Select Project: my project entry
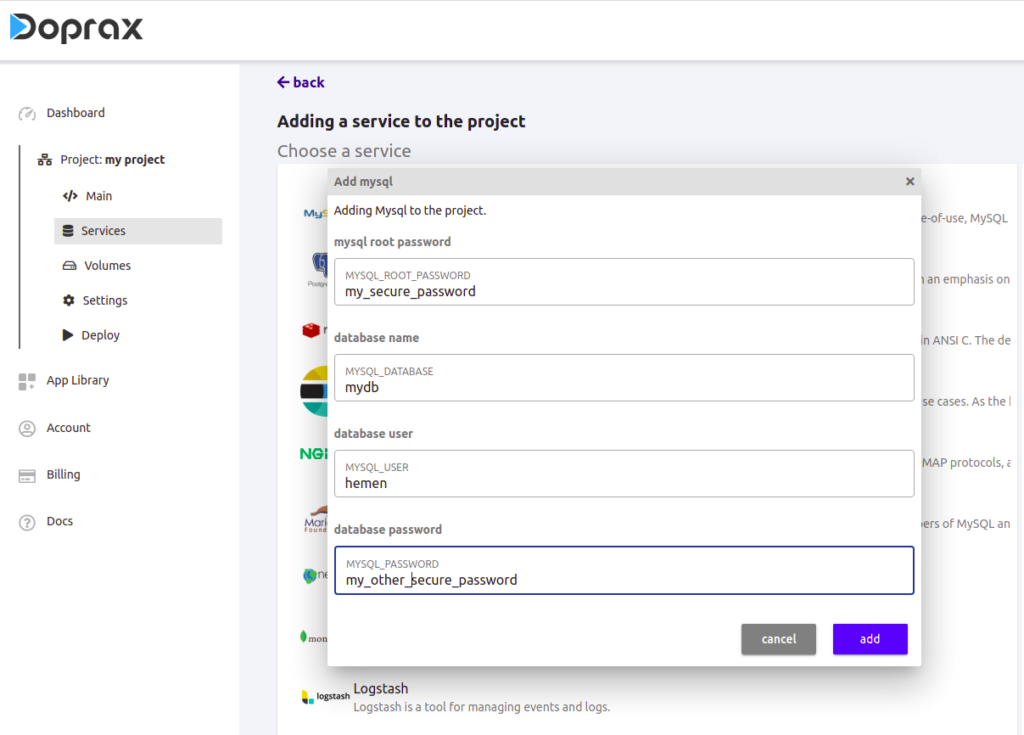This screenshot has width=1024, height=735. [x=112, y=159]
